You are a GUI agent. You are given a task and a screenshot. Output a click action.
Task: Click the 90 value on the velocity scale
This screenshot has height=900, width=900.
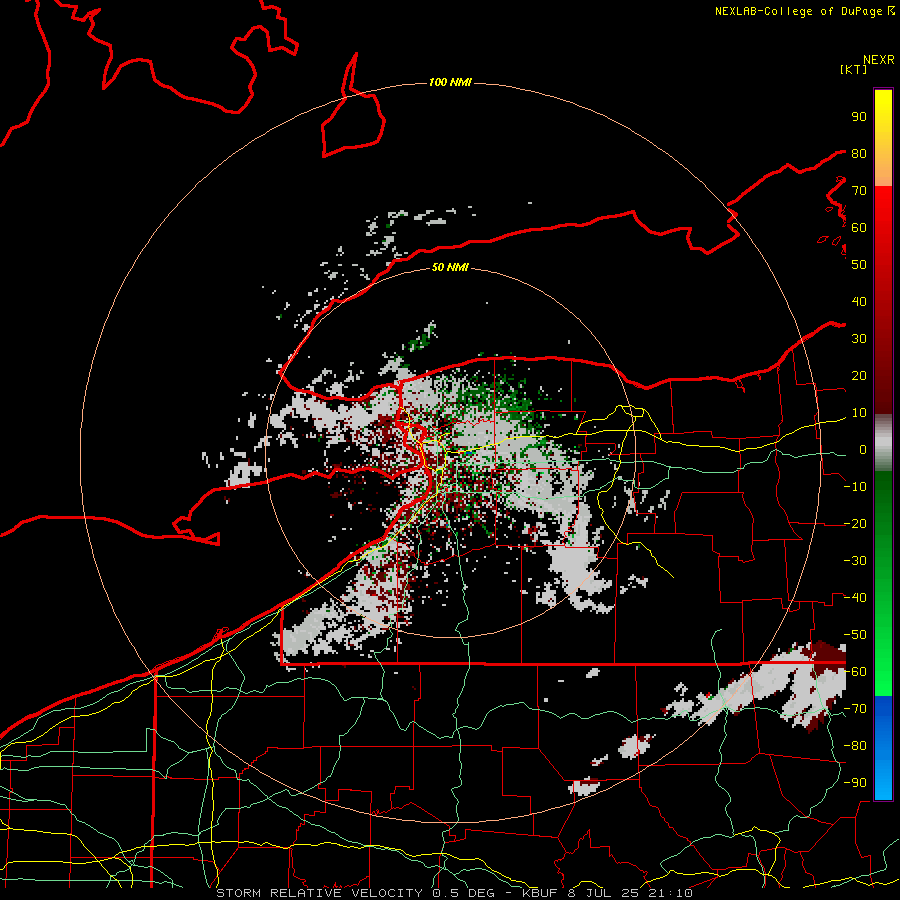click(x=859, y=117)
